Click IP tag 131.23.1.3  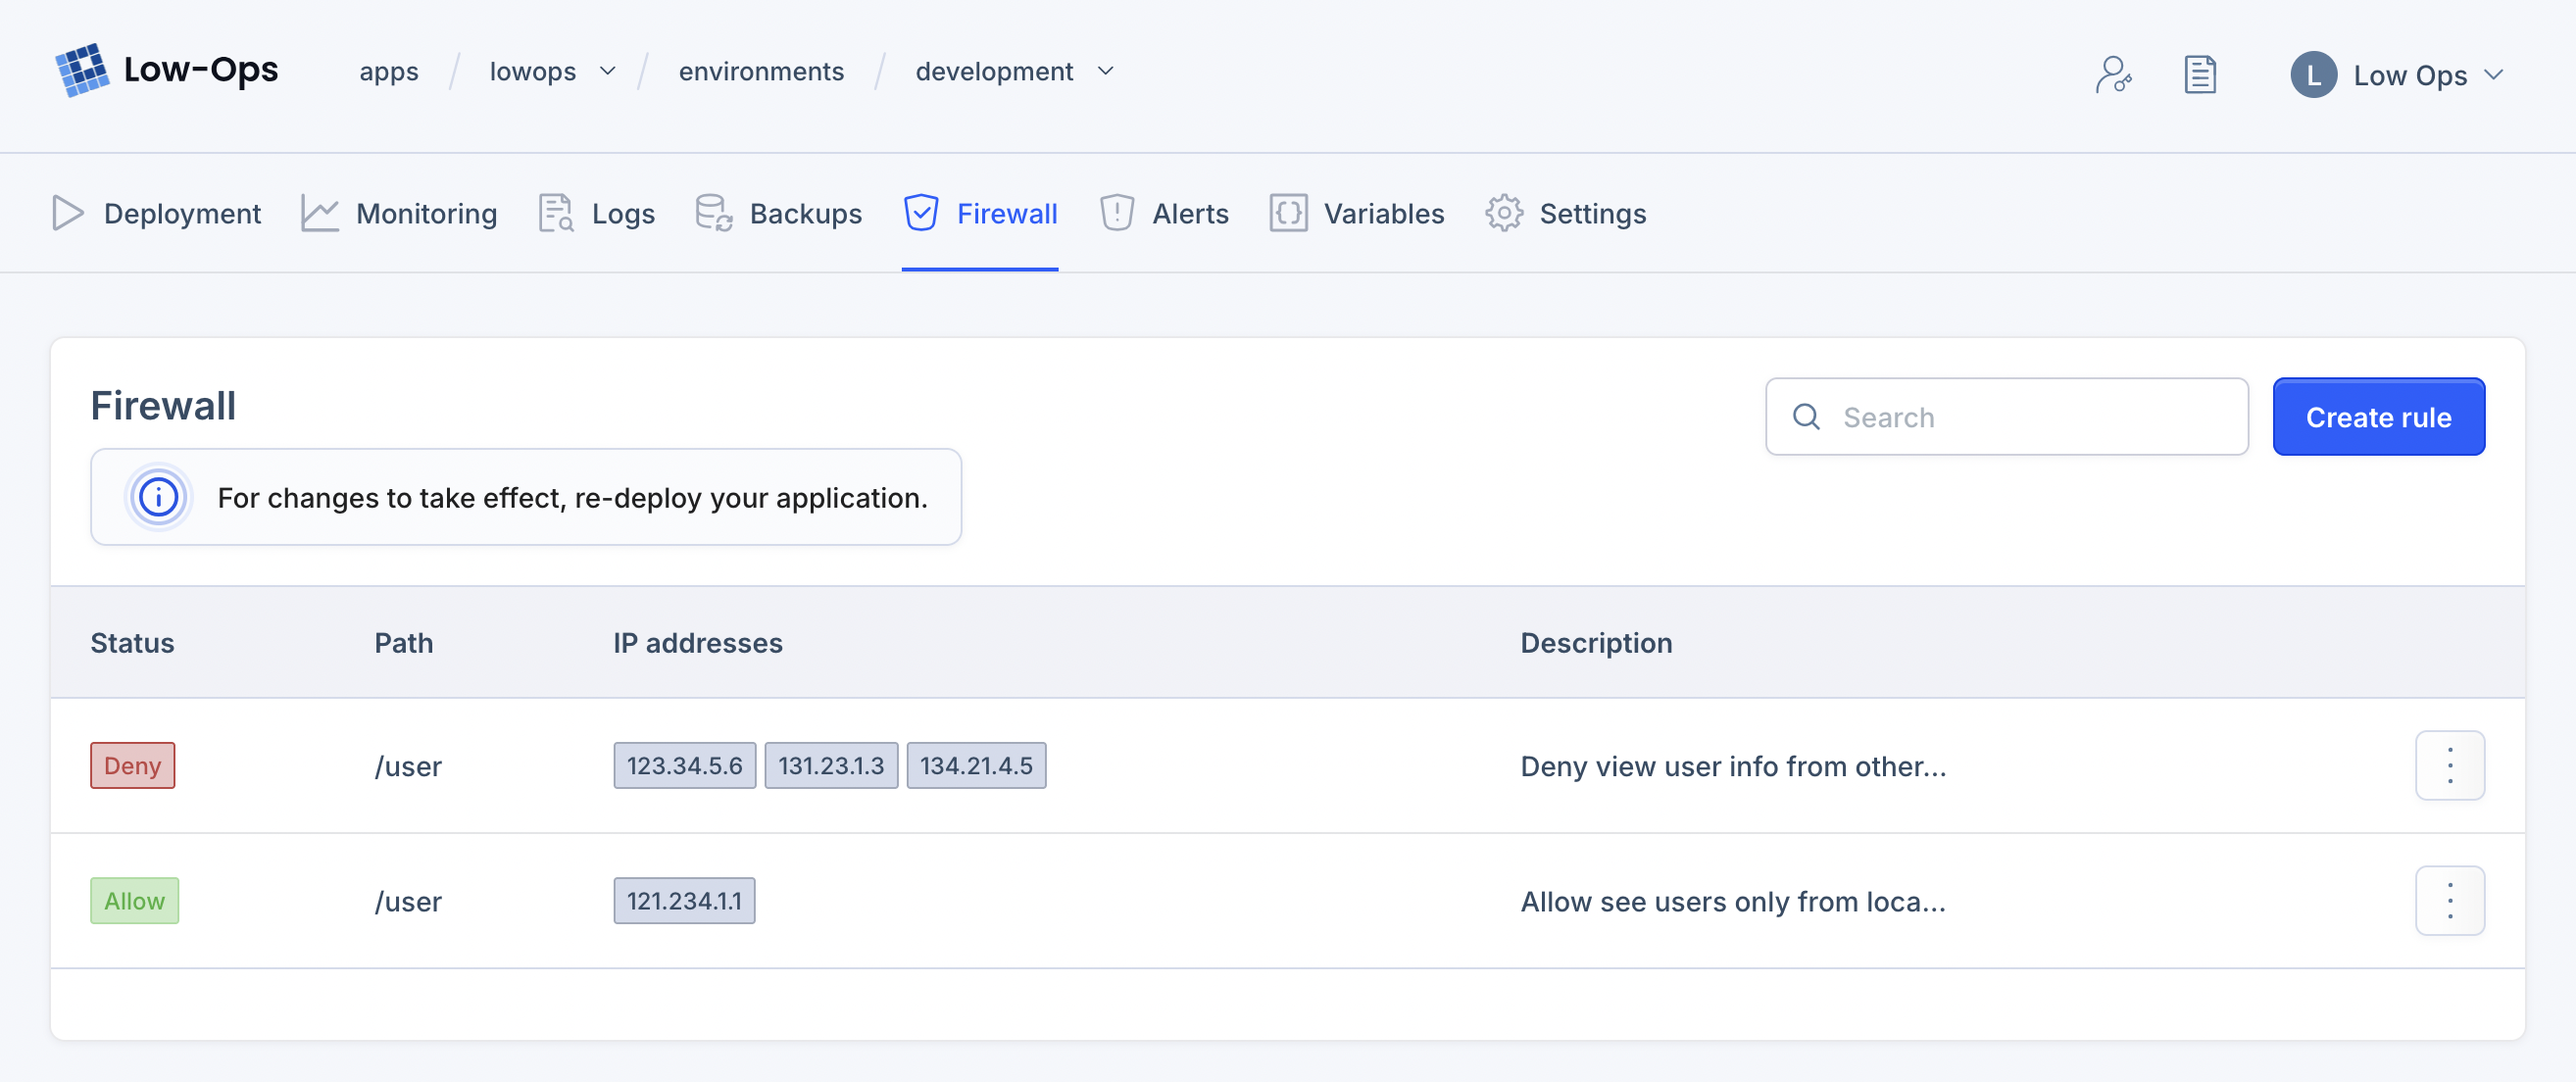tap(831, 765)
